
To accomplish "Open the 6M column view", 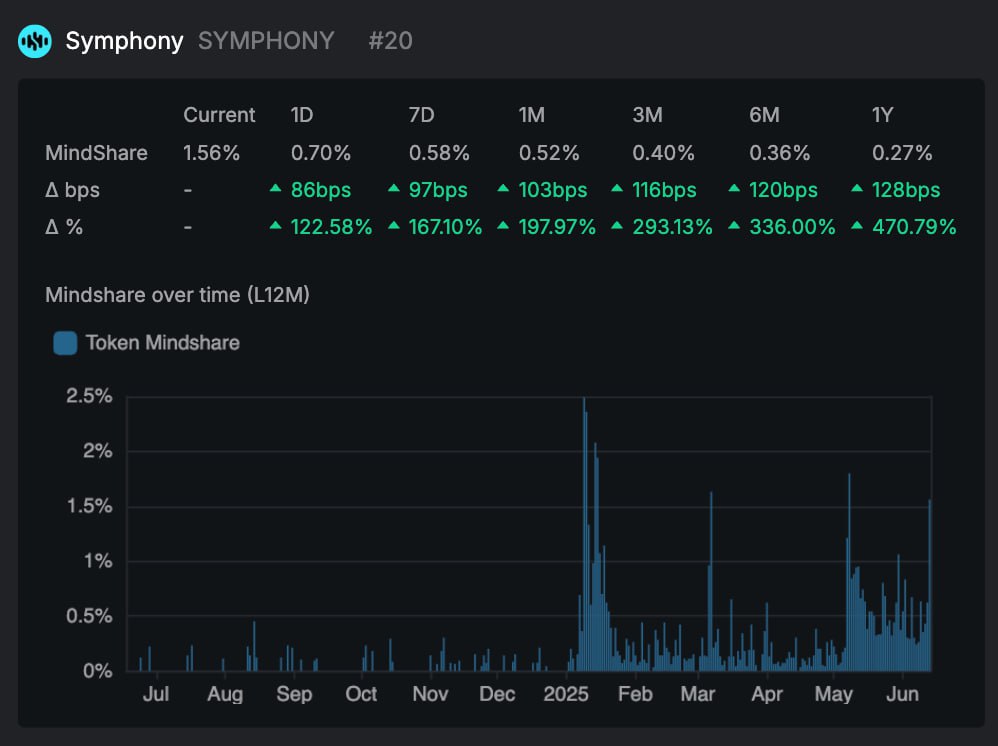I will coord(763,115).
